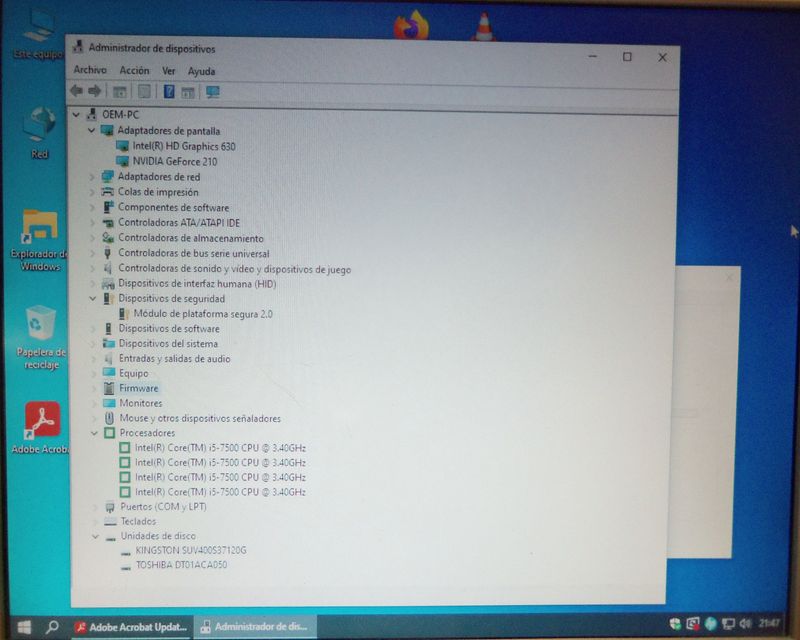
Task: Collapse Dispositivos de seguridad category
Action: [x=93, y=299]
